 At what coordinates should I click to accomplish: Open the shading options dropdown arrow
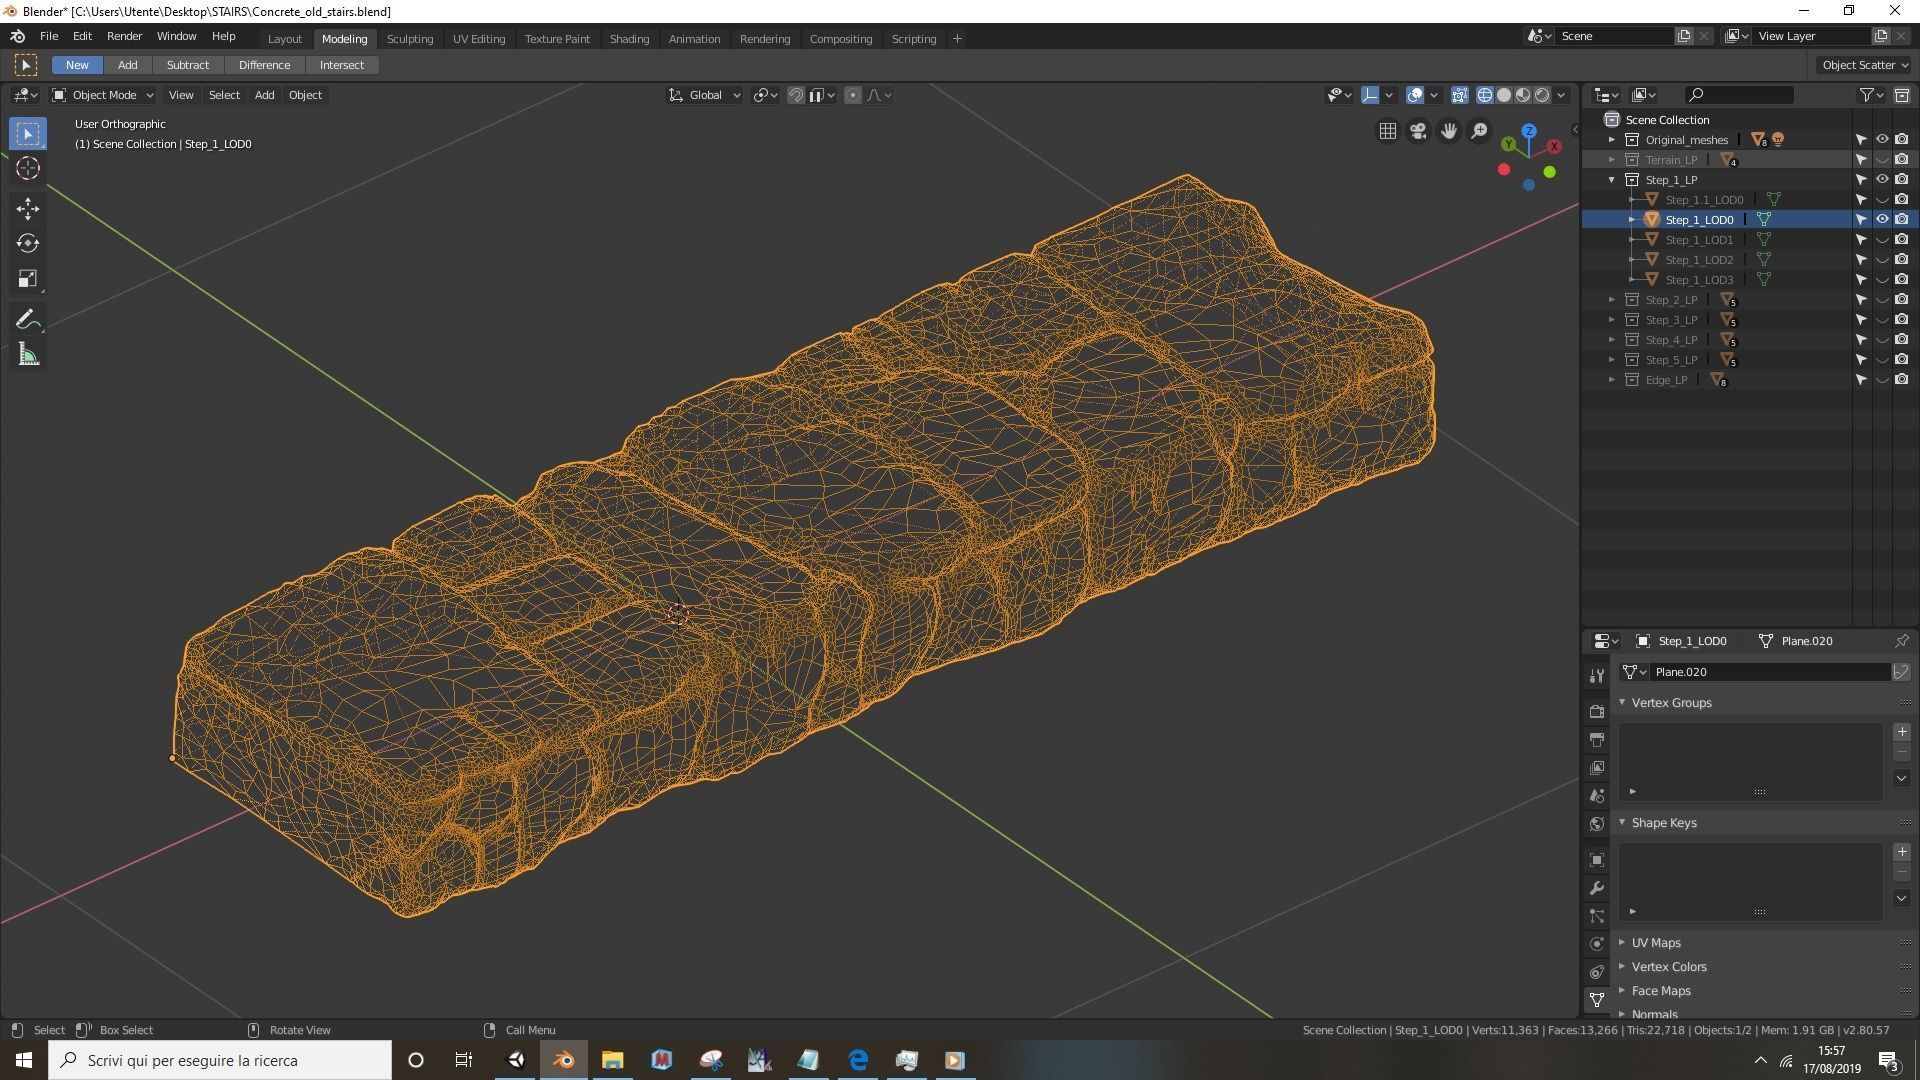[1561, 95]
